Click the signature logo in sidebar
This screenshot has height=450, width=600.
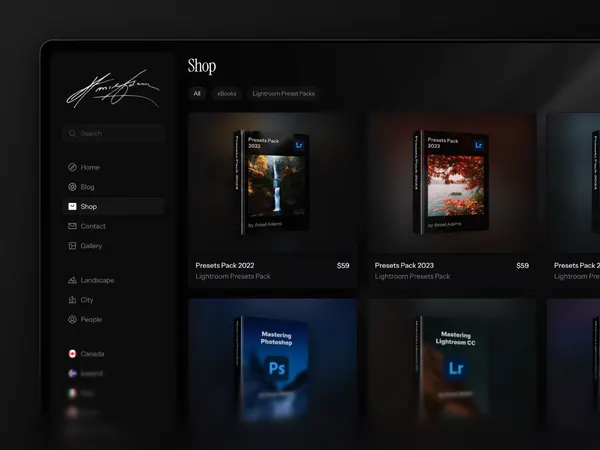[113, 89]
